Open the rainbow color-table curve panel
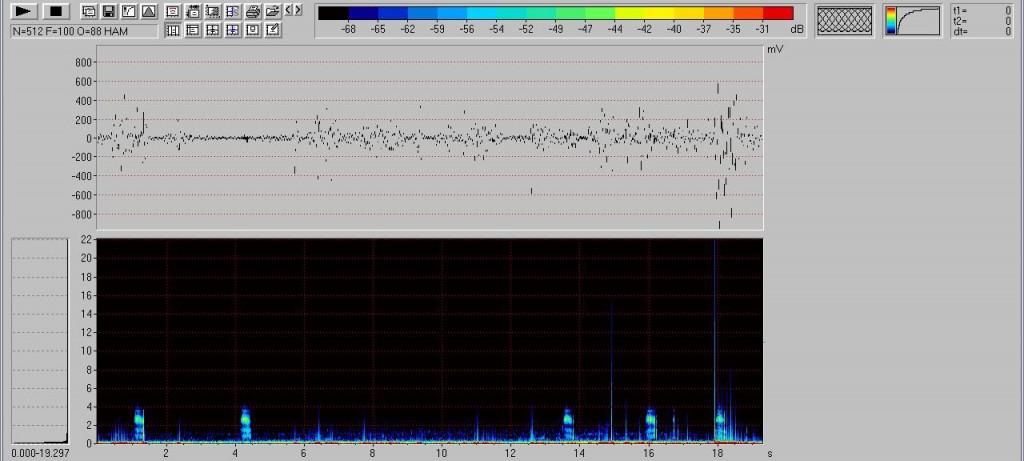Image resolution: width=1024 pixels, height=461 pixels. point(913,20)
